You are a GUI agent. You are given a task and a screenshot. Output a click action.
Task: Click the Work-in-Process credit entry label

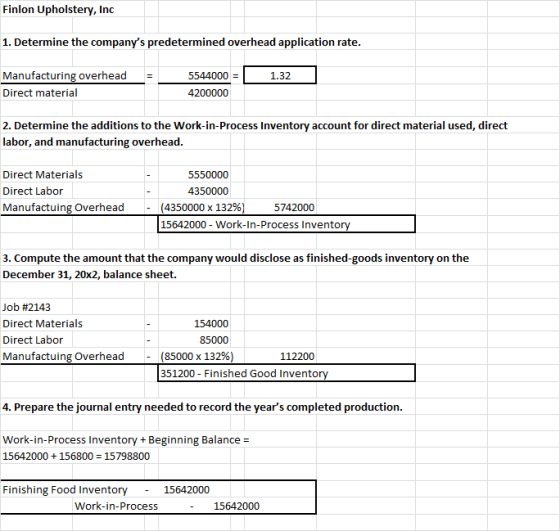click(116, 506)
